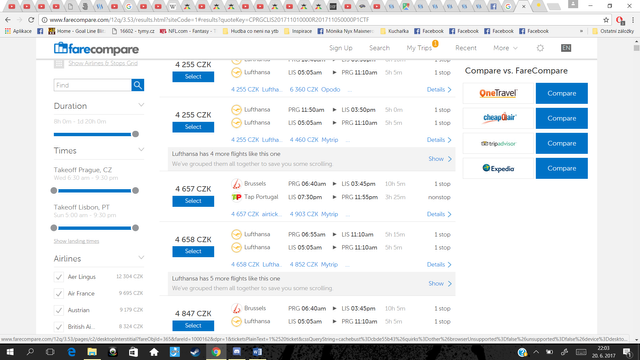Screen dimensions: 640x360
Task: Uncheck the British Airways airline filter
Action: 59,327
